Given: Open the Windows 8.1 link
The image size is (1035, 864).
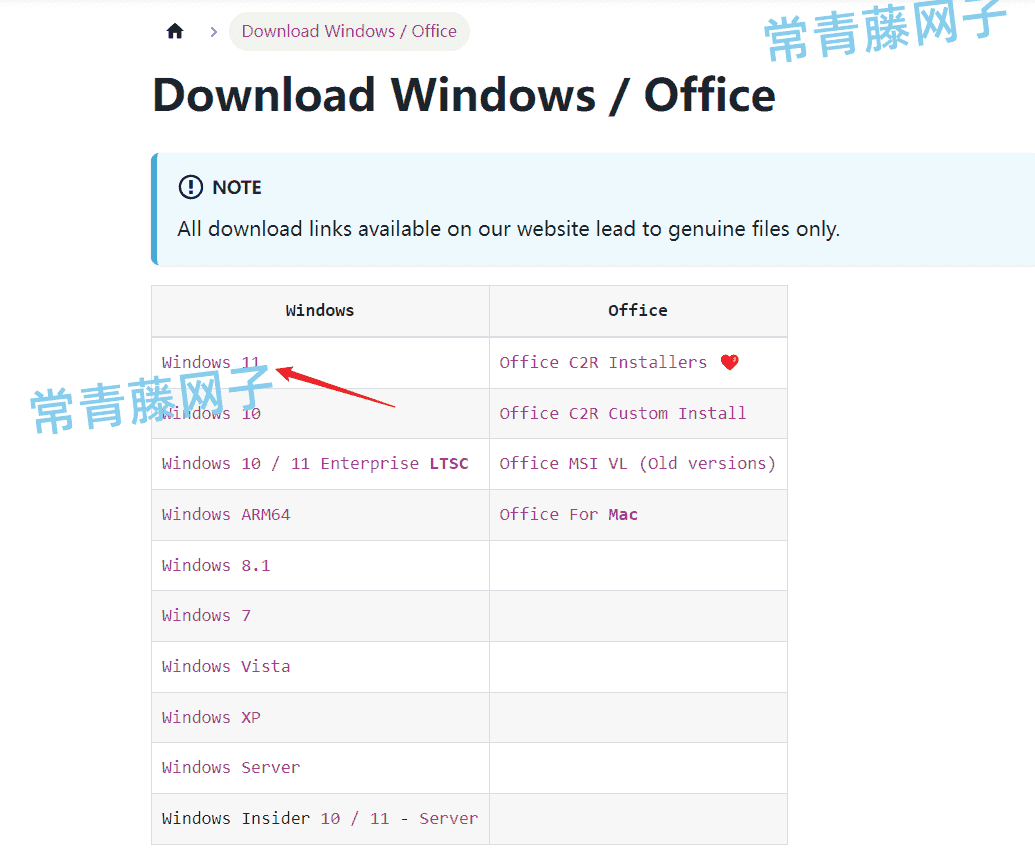Looking at the screenshot, I should (x=216, y=566).
